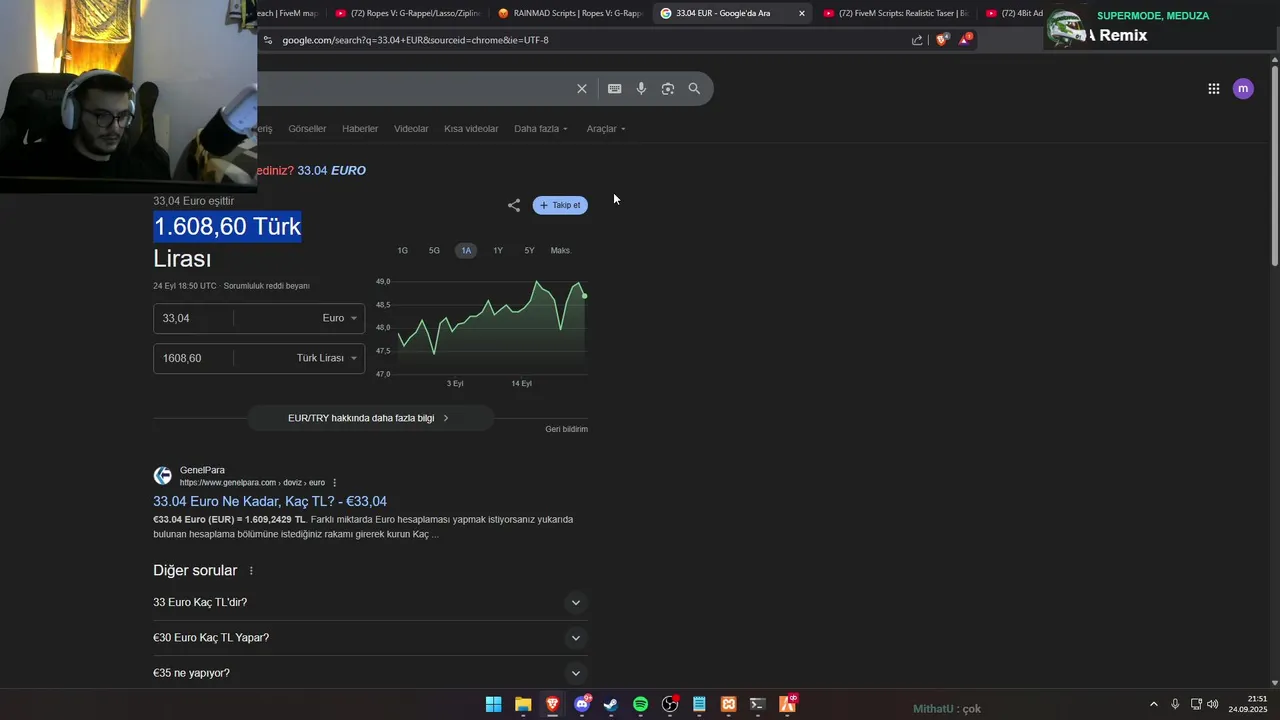Open the Euro currency dropdown
Screen dimensions: 1280x720
coord(340,318)
